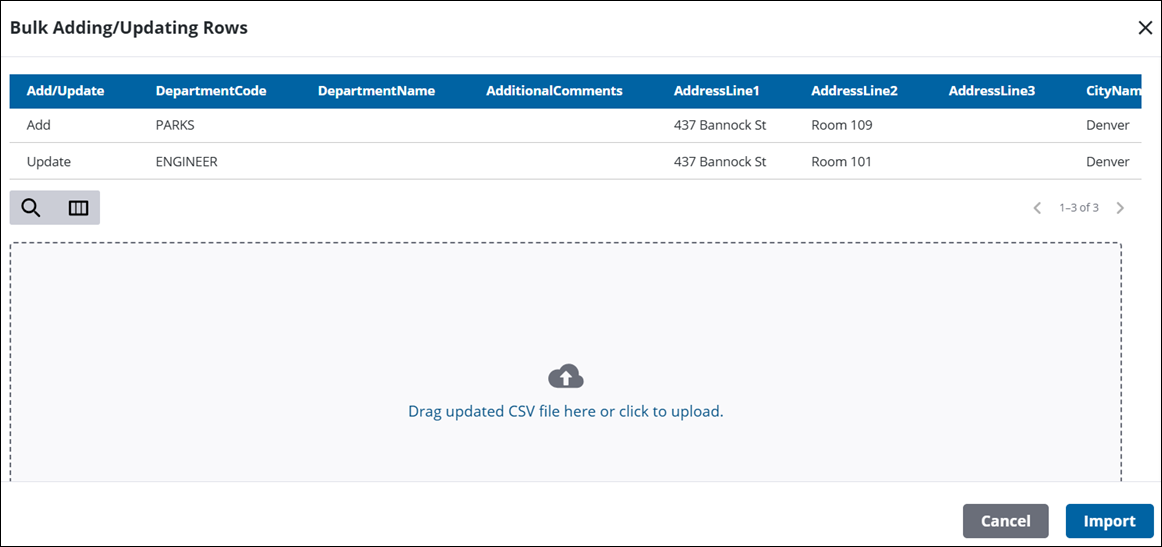Click 'Denver' in the ENGINEER row
Screen dimensions: 1162x547
click(x=1108, y=161)
